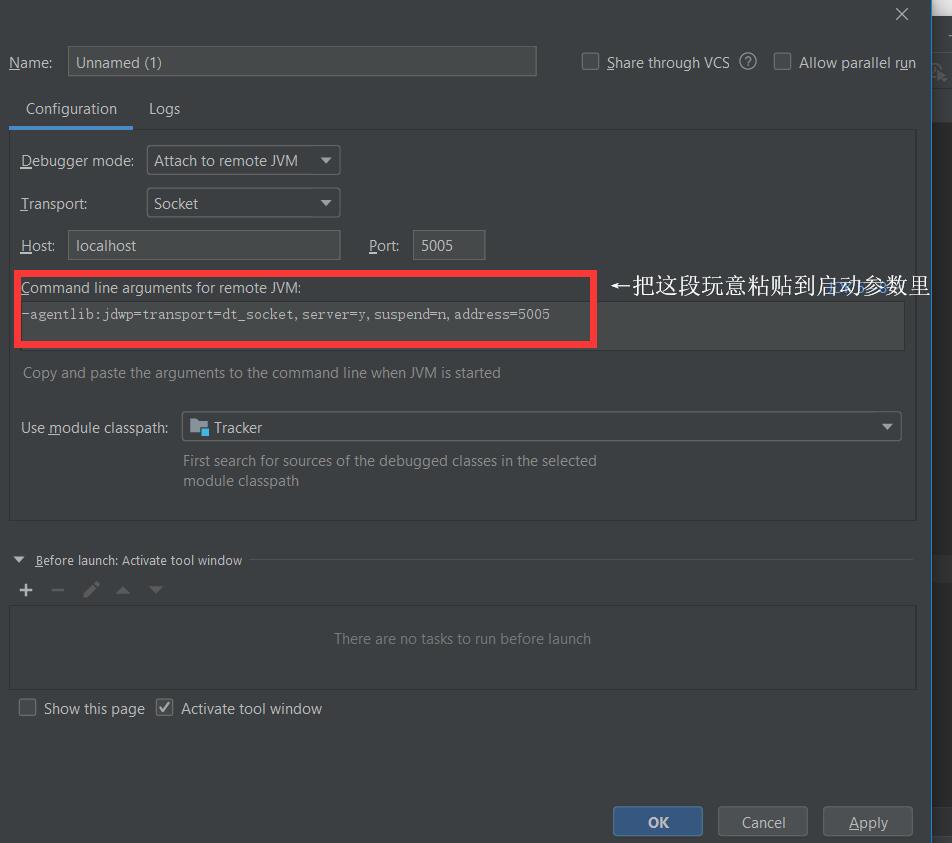Close the configuration dialog with X

point(902,14)
